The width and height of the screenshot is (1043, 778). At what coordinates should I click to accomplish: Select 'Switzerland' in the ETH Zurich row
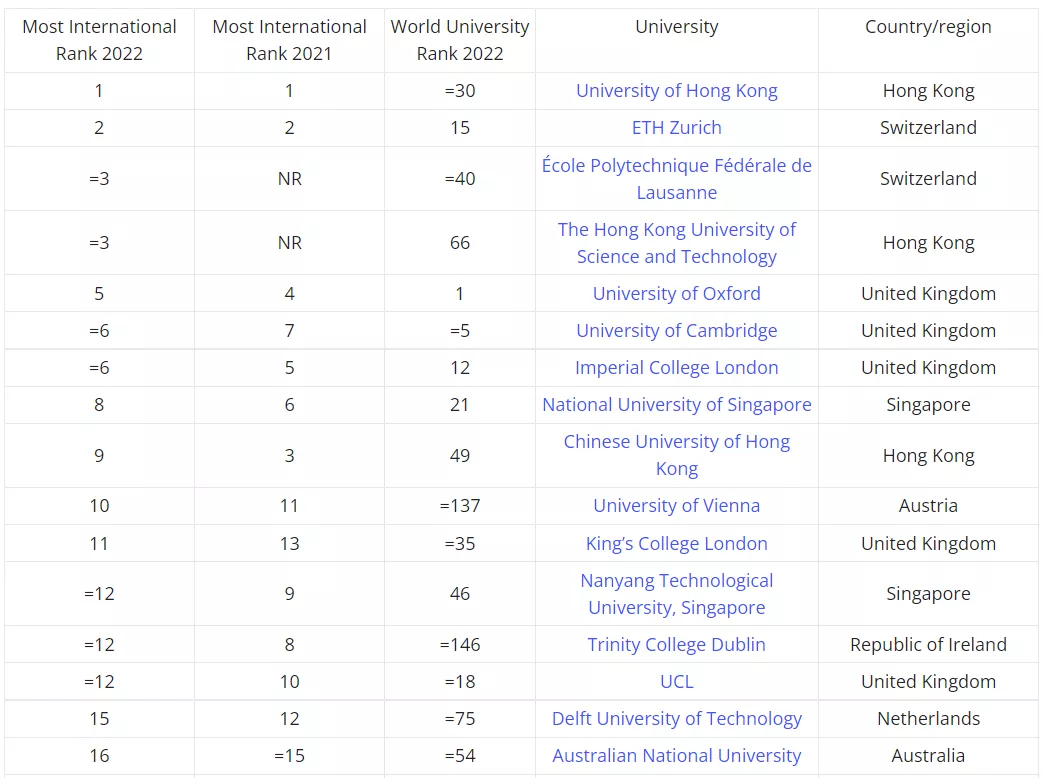928,128
